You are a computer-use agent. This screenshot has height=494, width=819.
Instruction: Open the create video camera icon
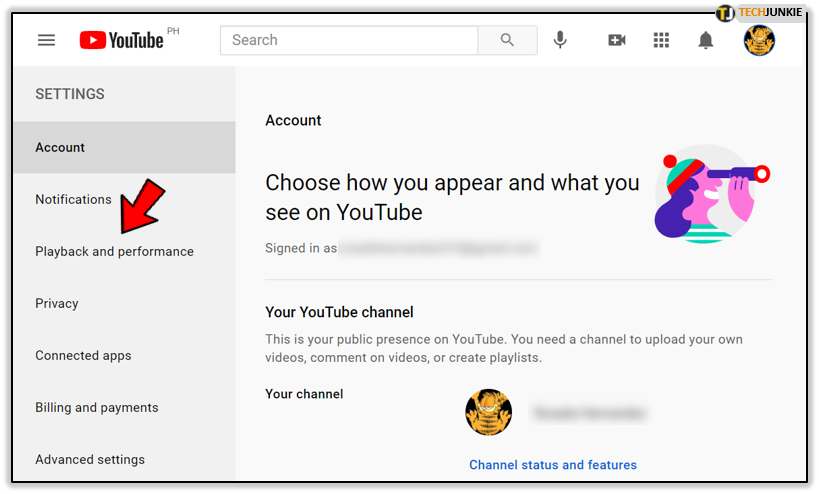(x=617, y=40)
